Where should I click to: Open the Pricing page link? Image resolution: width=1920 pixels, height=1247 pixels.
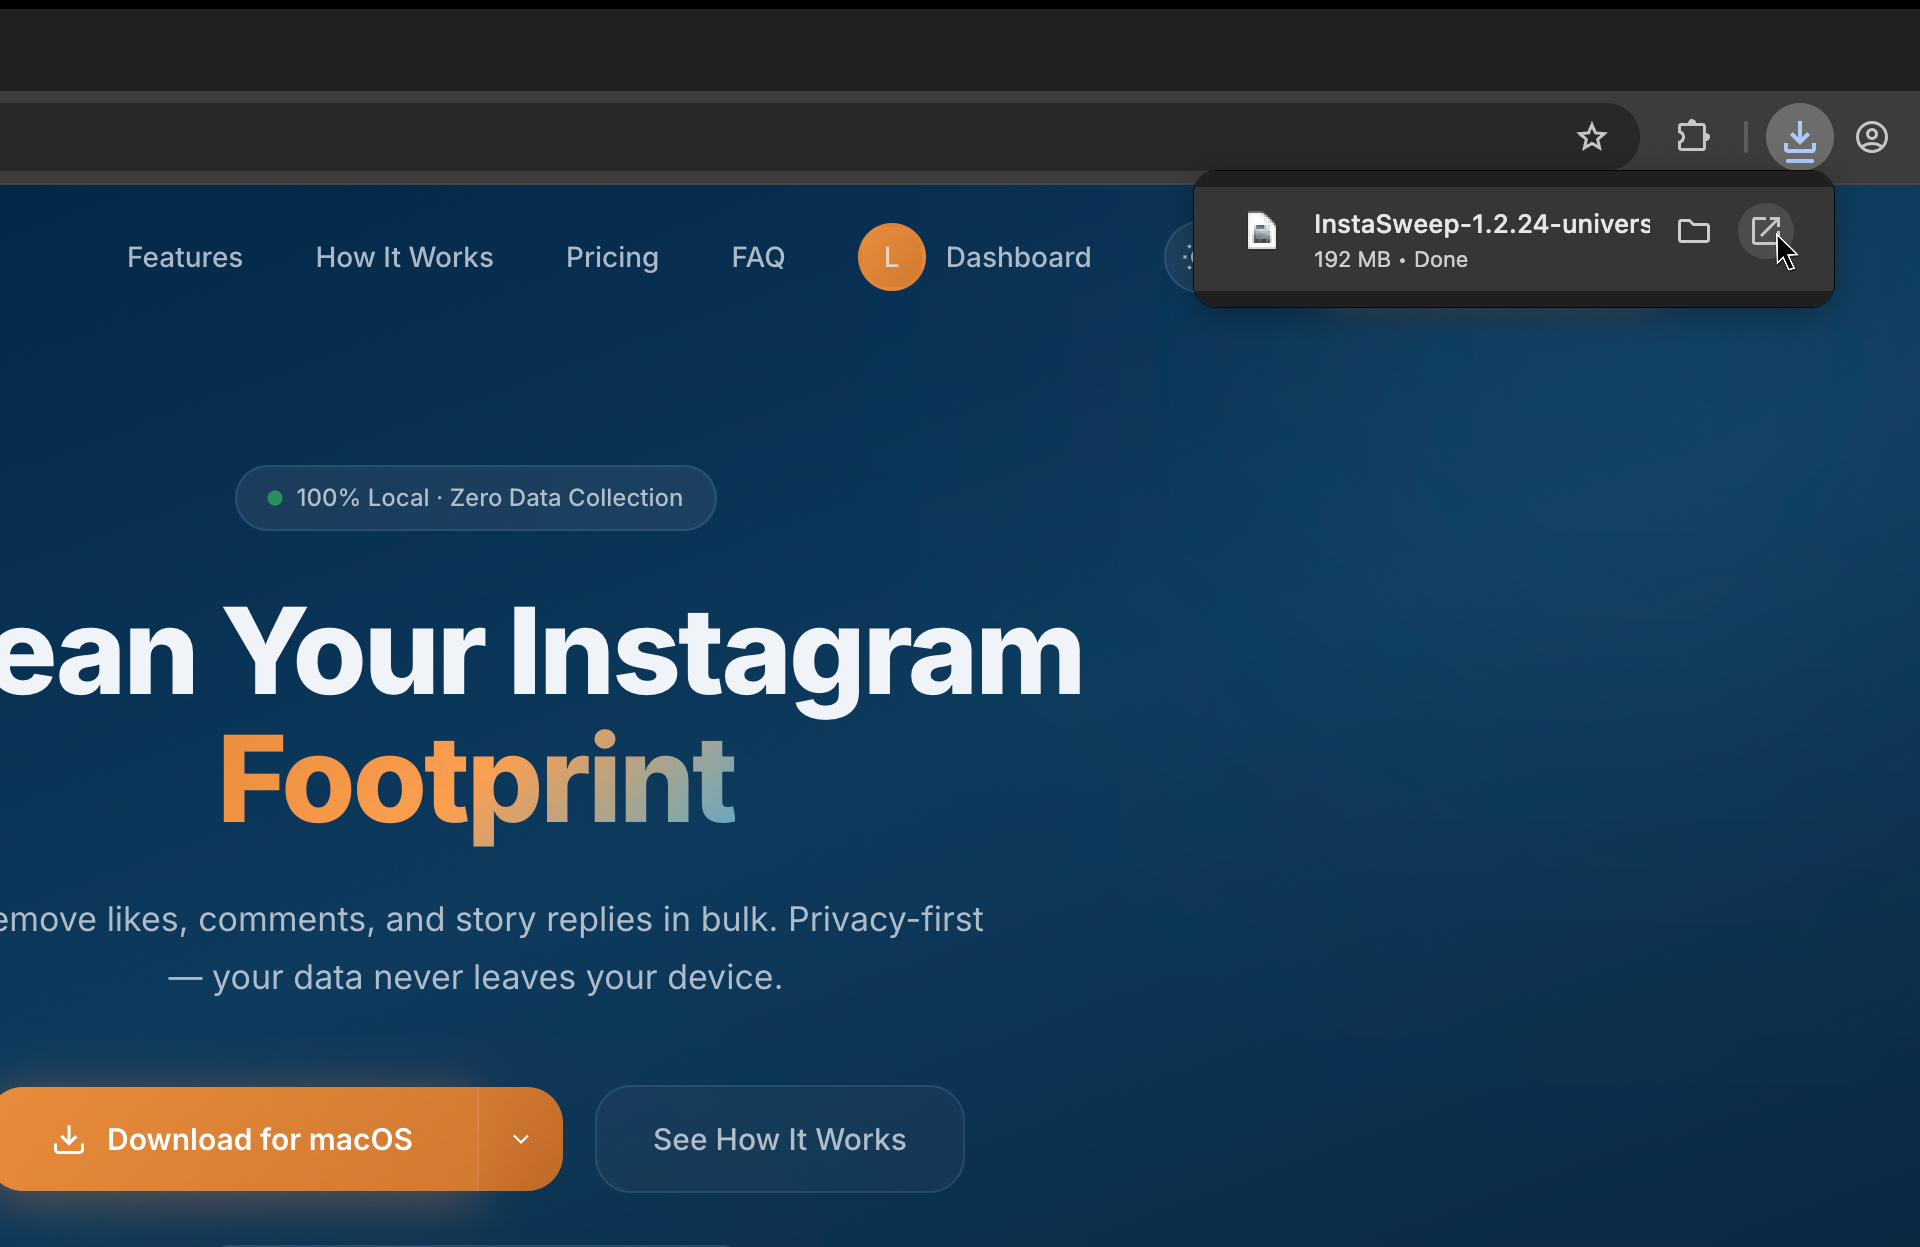(612, 257)
